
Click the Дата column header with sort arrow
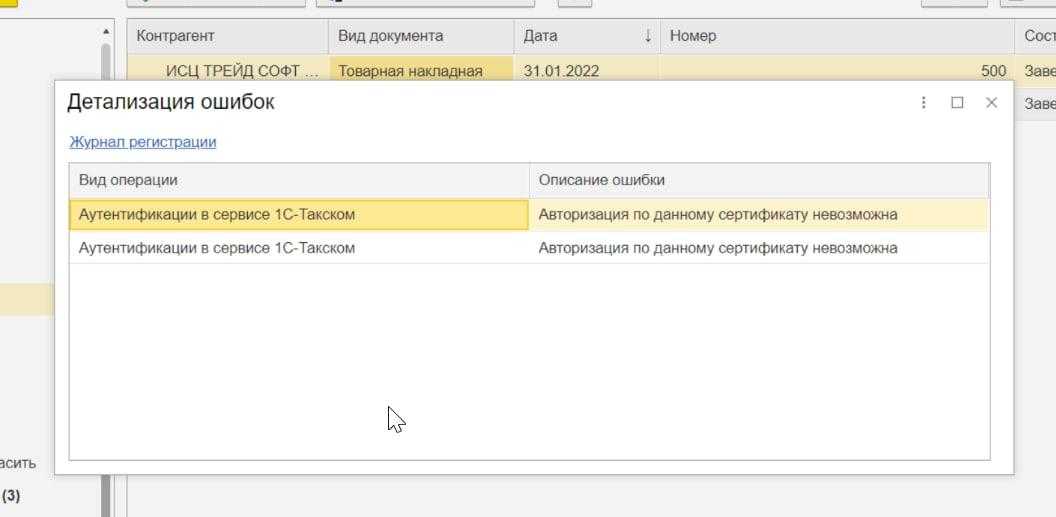pos(587,36)
